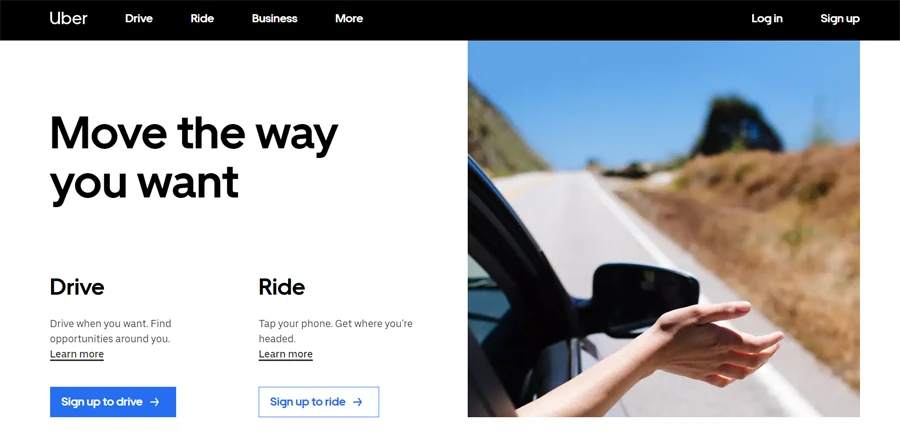This screenshot has height=441, width=900.
Task: Follow Learn more under the Drive section
Action: coord(77,354)
